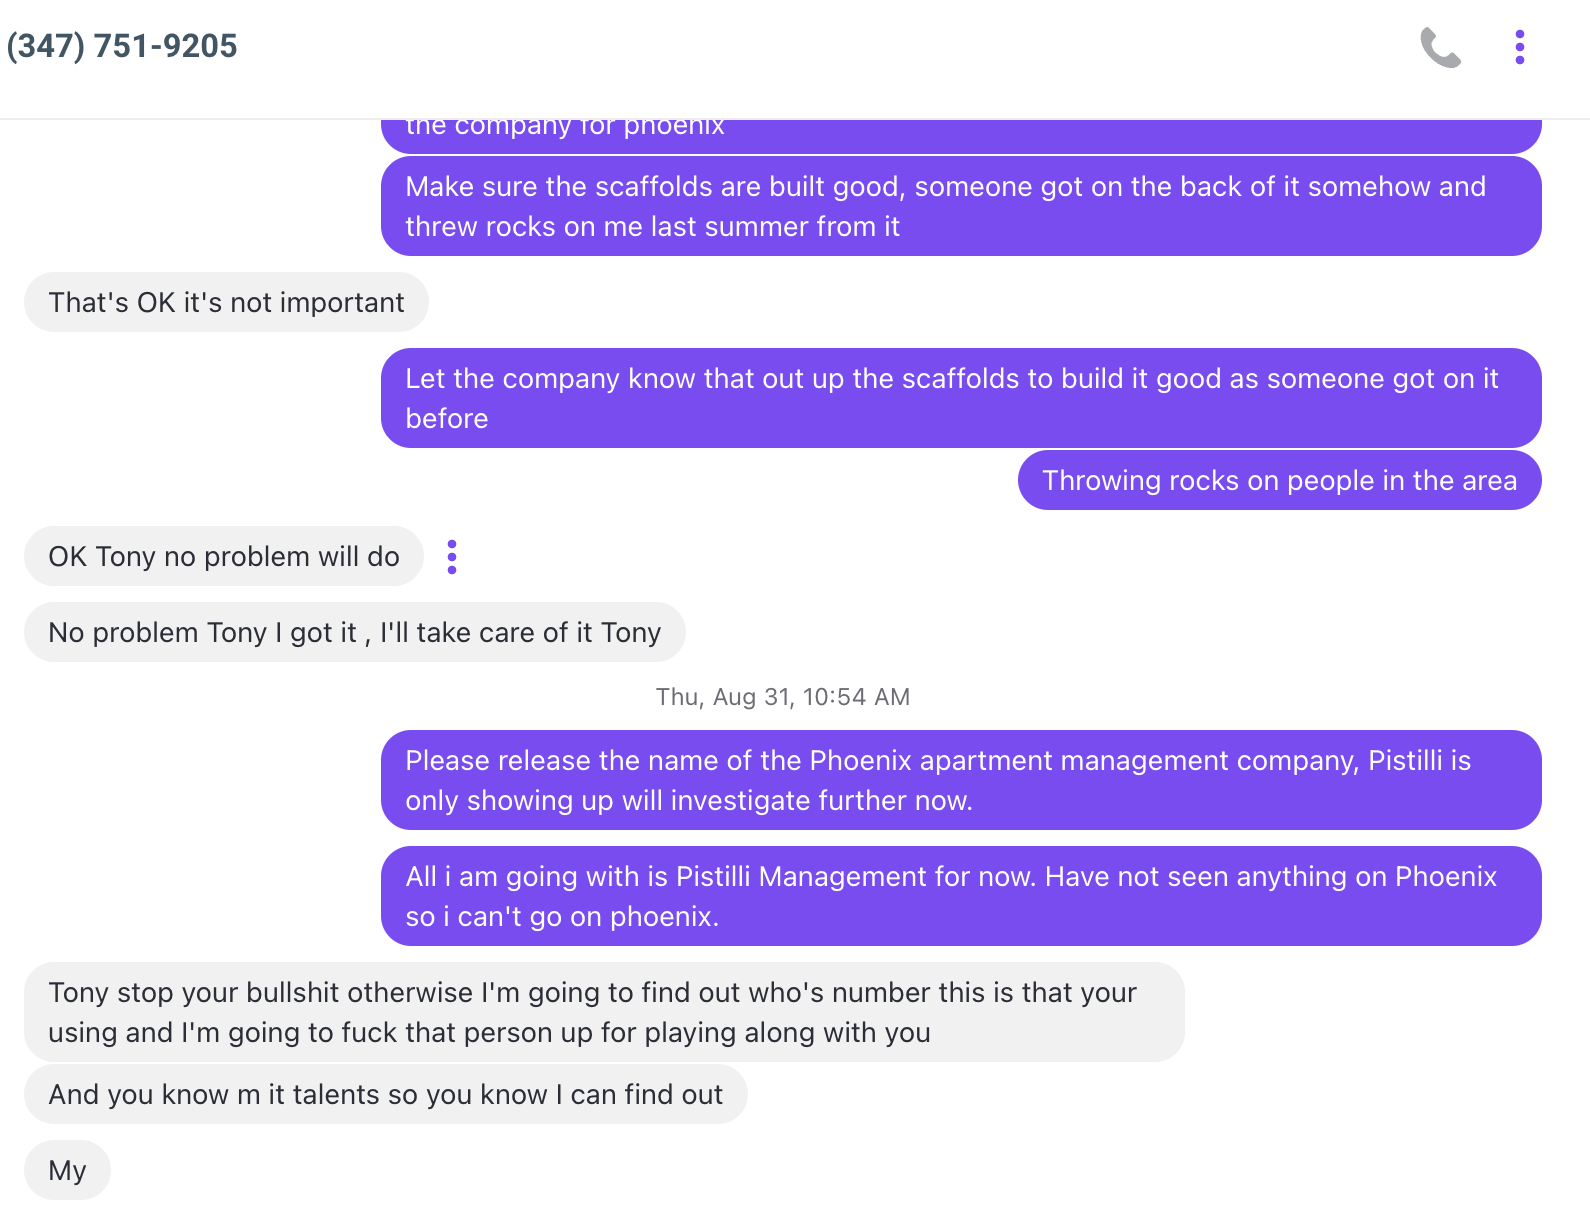Open the conversation options three-dot menu
The image size is (1590, 1212).
[x=1519, y=47]
